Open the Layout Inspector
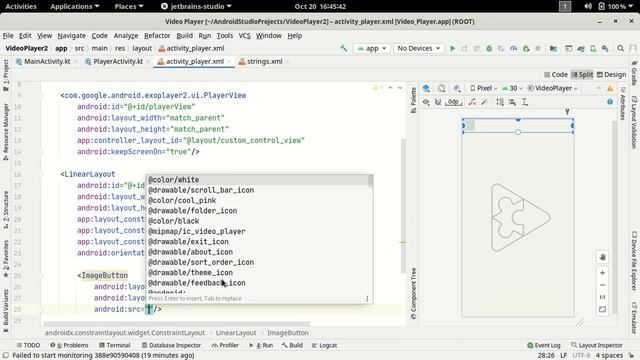Image resolution: width=640 pixels, height=360 pixels. (596, 345)
